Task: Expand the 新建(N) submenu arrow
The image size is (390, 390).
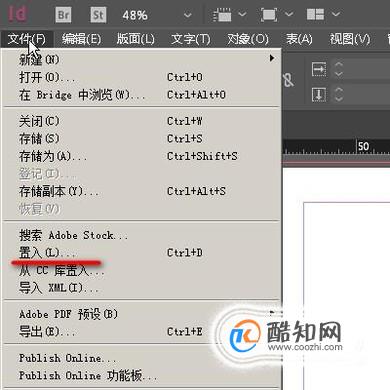Action: click(x=272, y=58)
